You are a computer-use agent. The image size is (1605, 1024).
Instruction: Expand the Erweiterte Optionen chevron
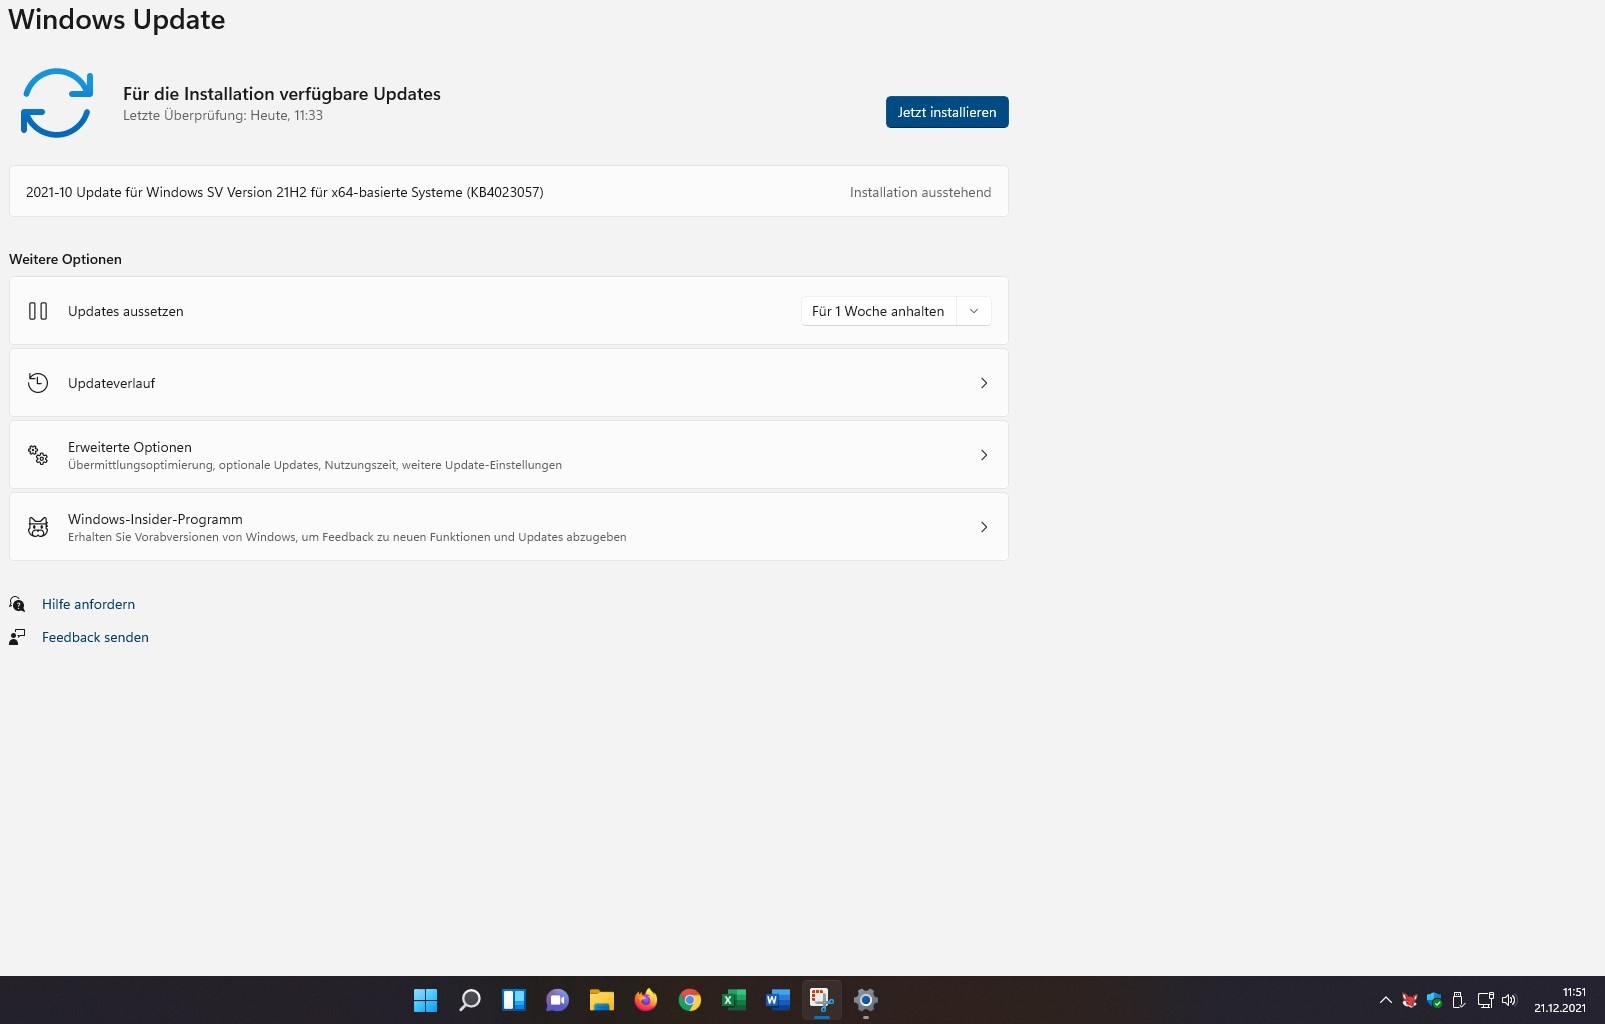[x=984, y=455]
